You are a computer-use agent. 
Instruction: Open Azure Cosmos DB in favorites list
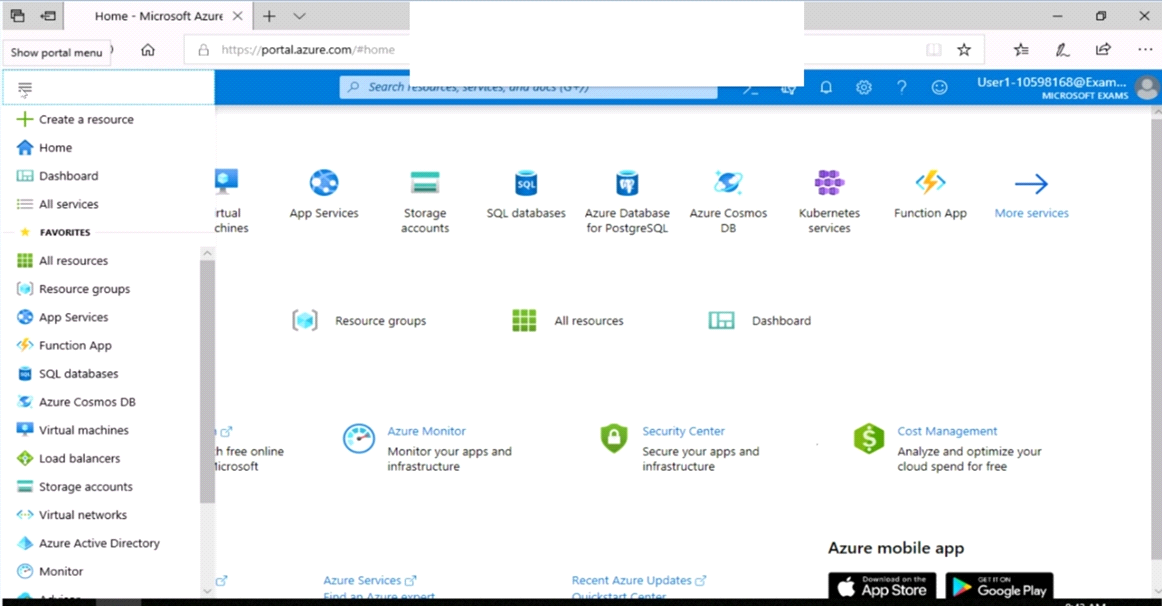coord(87,402)
